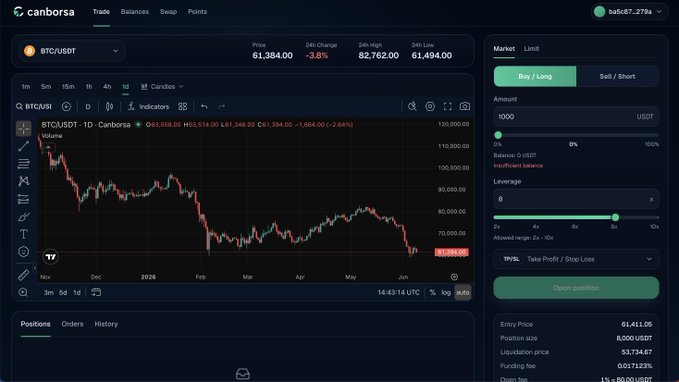Click the Leverage input field
Image resolution: width=679 pixels, height=382 pixels.
coord(576,199)
